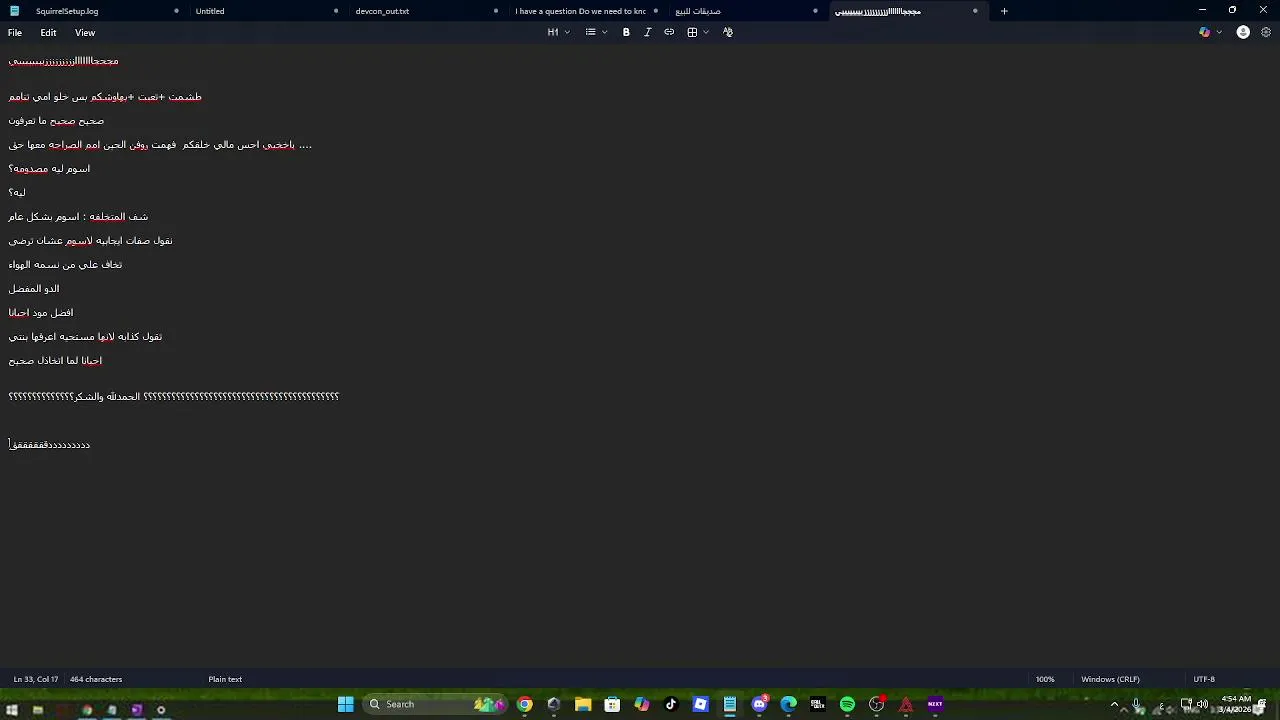Click unsaved dot on SquirrelSetup.log tab
Viewport: 1280px width, 720px height.
(x=176, y=11)
